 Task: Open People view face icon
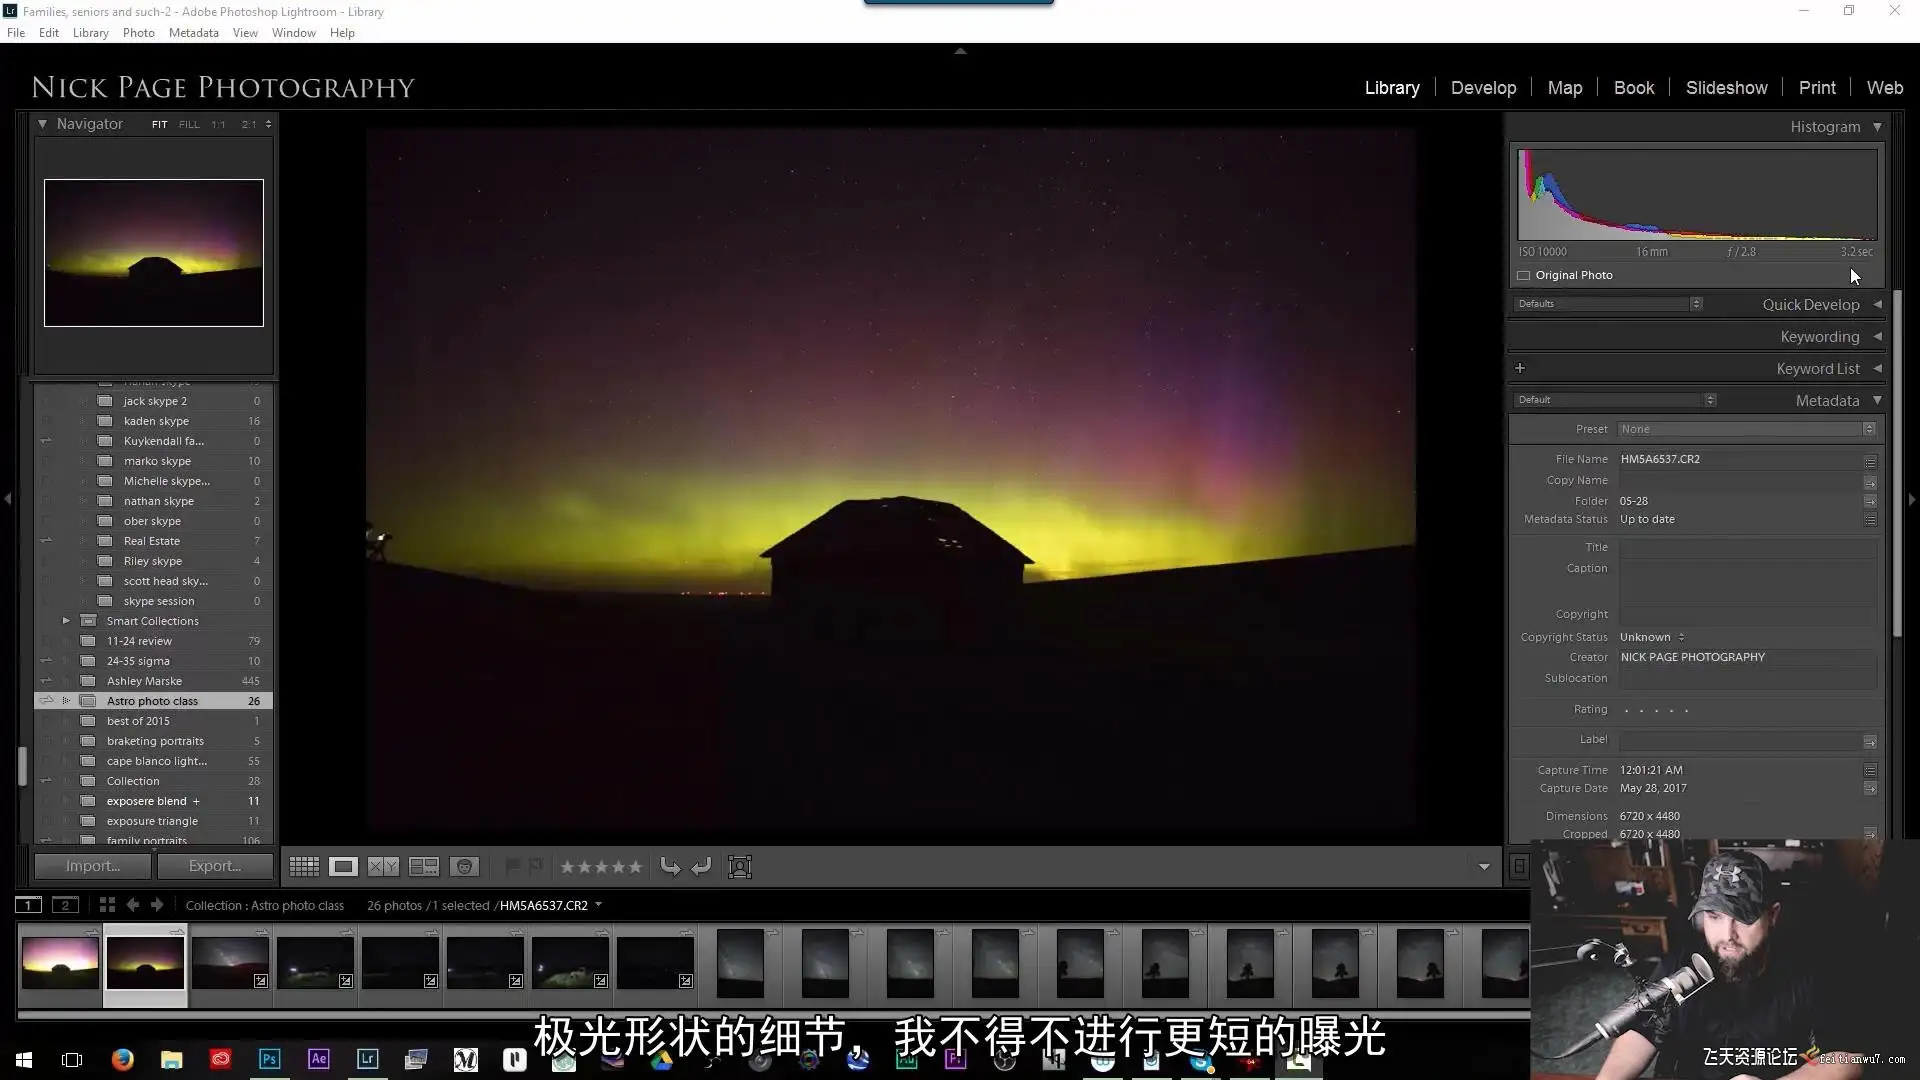pos(464,867)
